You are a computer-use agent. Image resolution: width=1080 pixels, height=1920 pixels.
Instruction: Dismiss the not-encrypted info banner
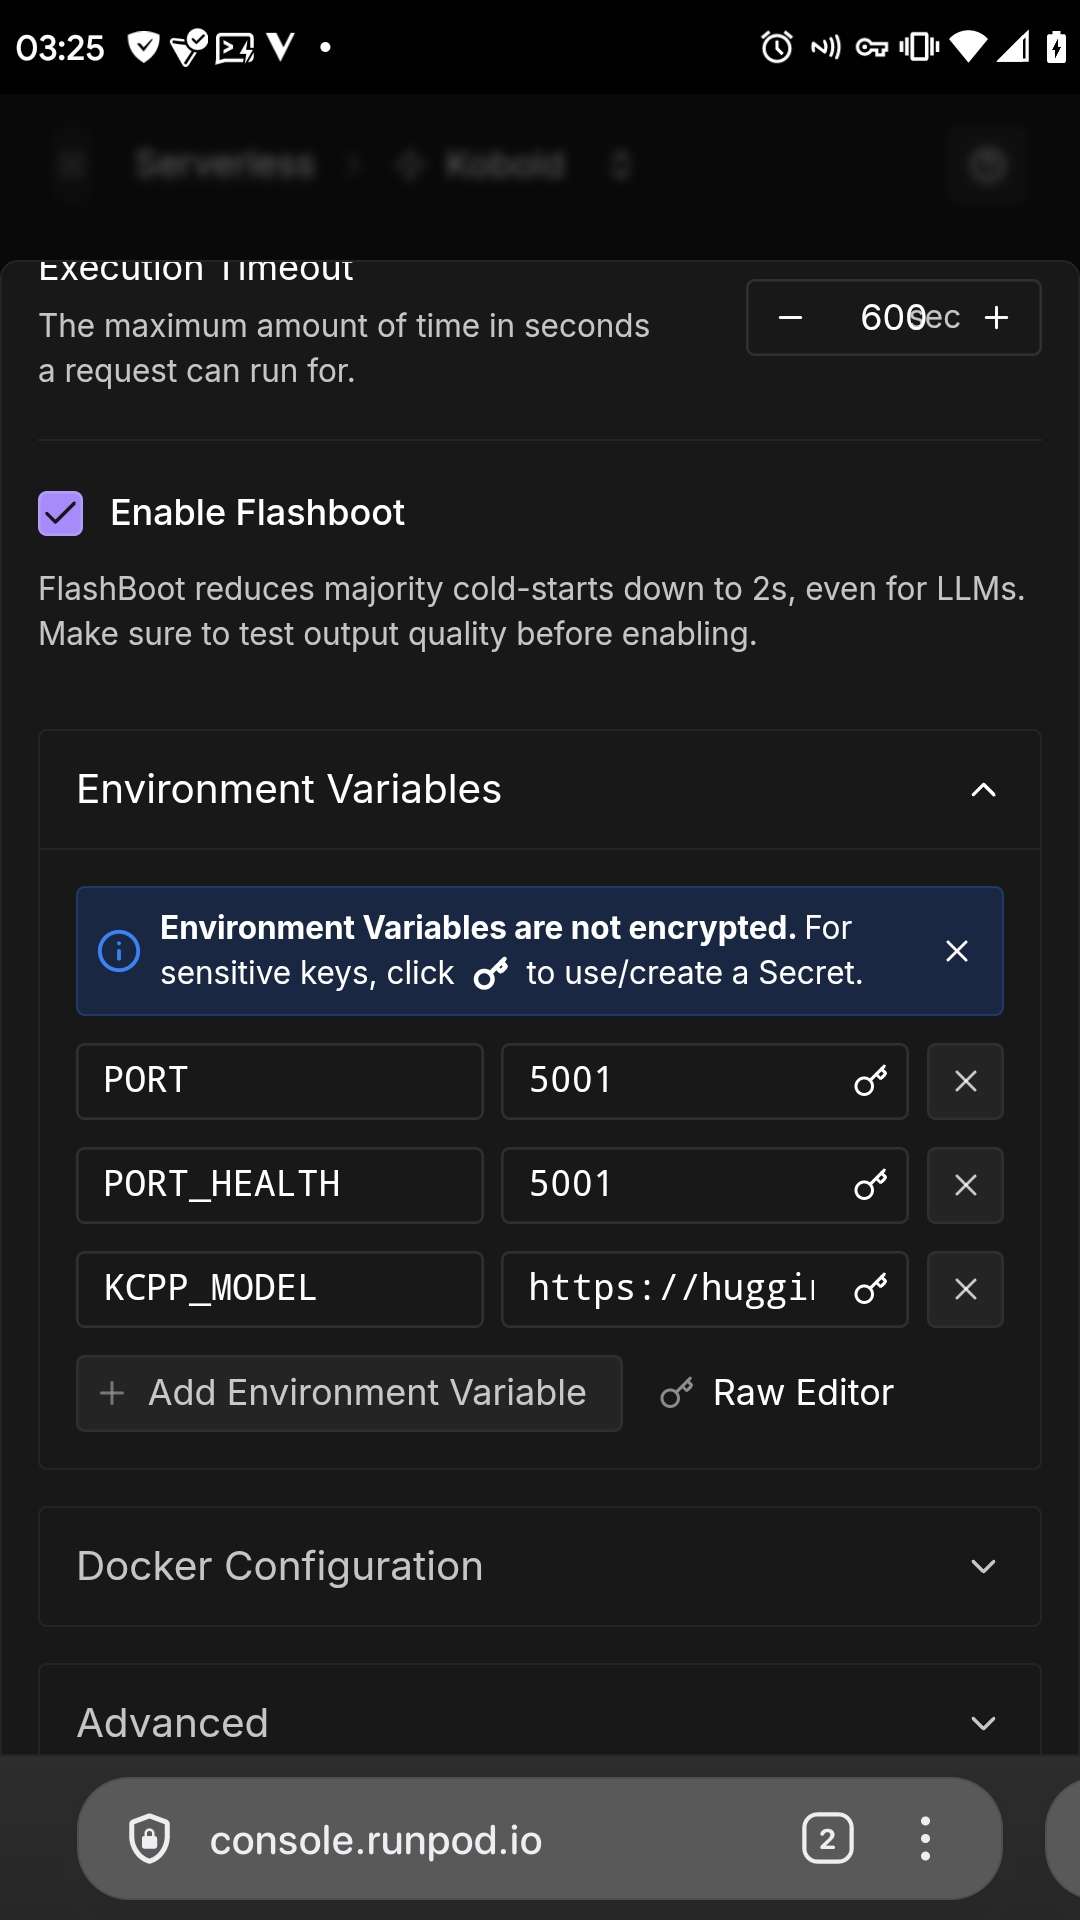point(957,951)
